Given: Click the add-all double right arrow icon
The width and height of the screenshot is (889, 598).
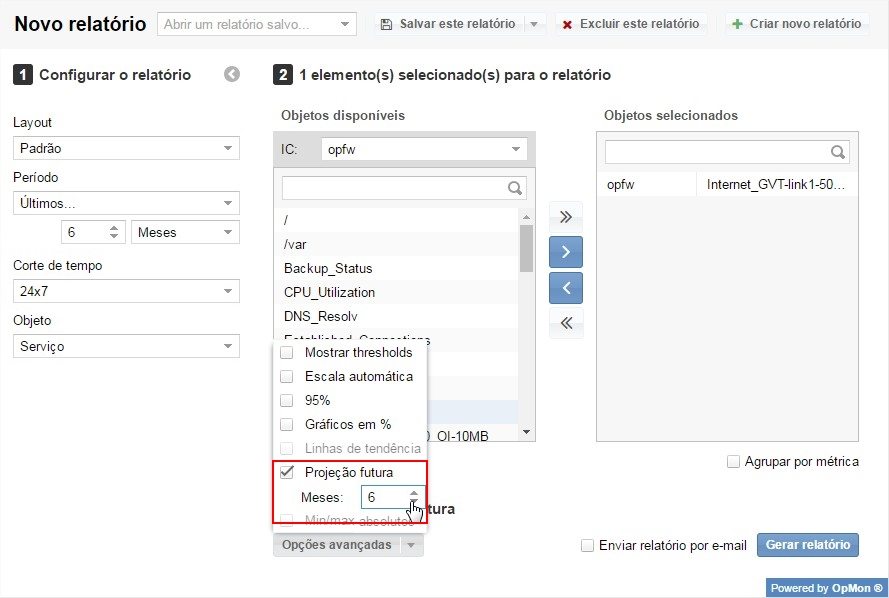Looking at the screenshot, I should click(566, 217).
